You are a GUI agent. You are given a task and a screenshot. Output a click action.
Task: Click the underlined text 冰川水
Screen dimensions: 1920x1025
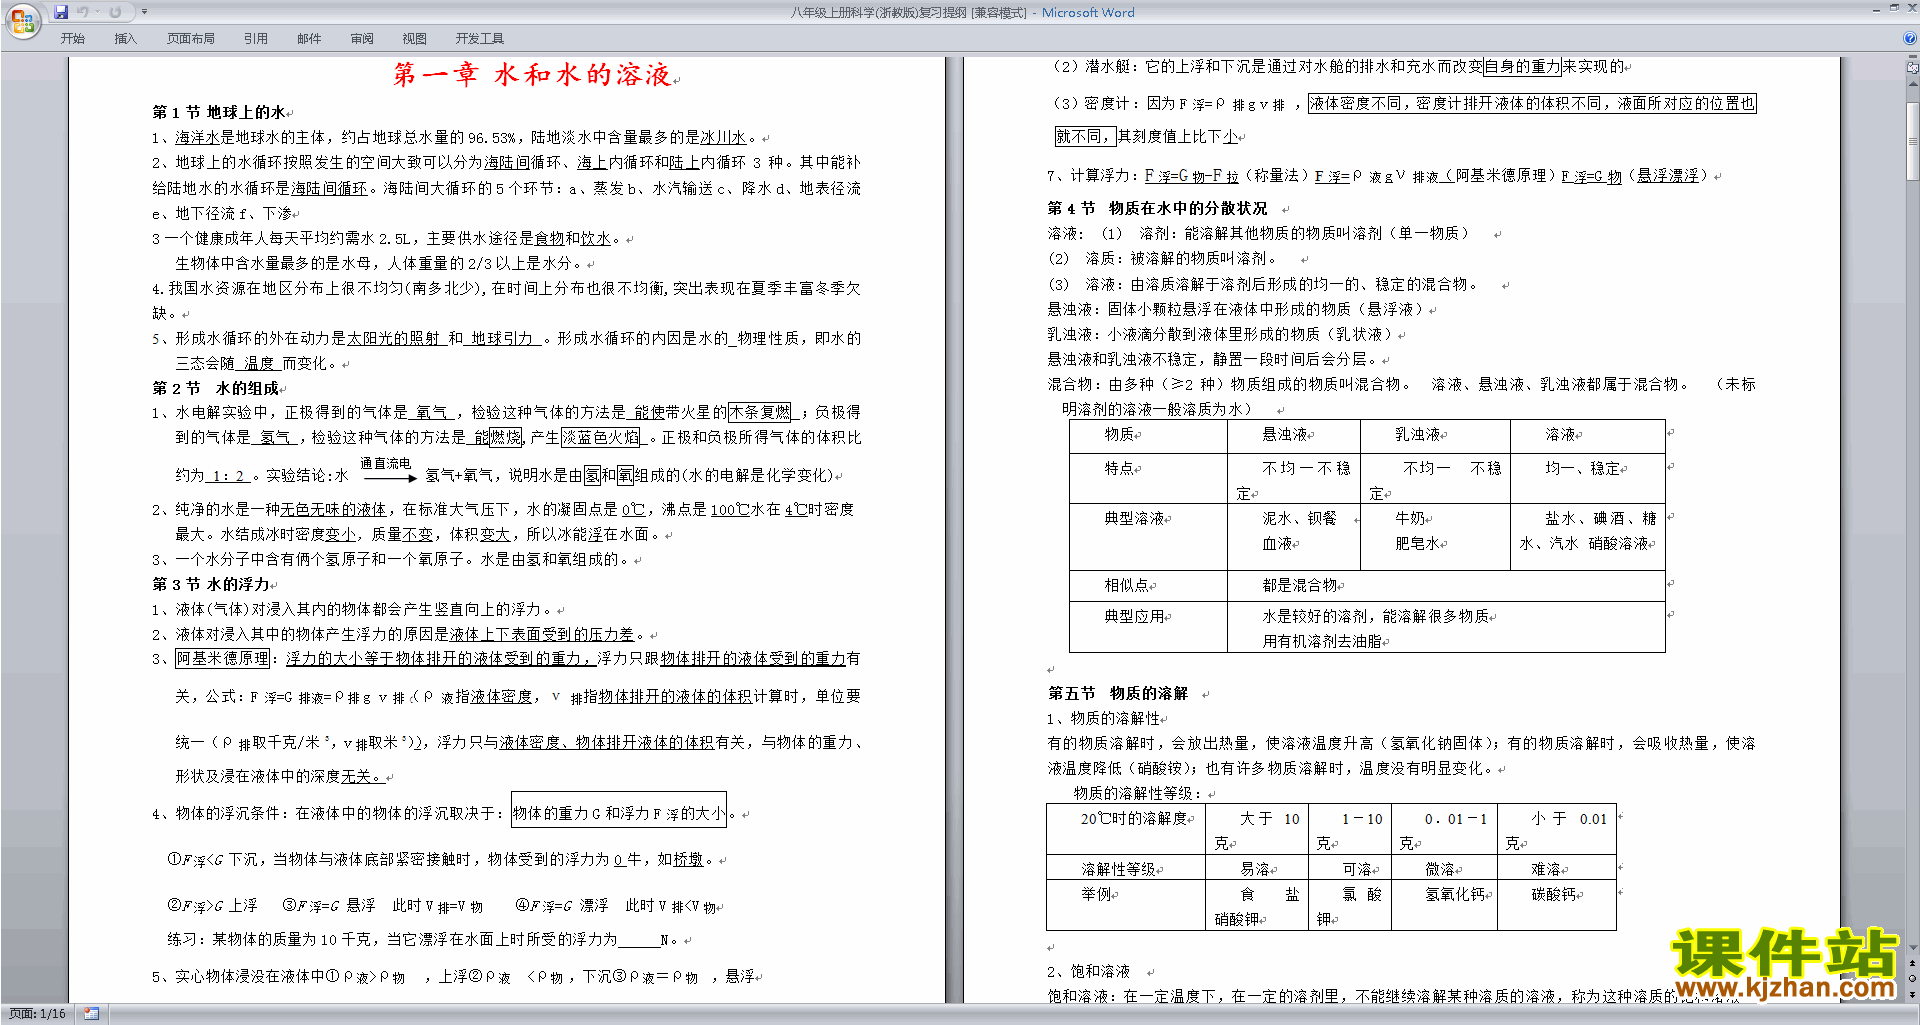pos(723,138)
